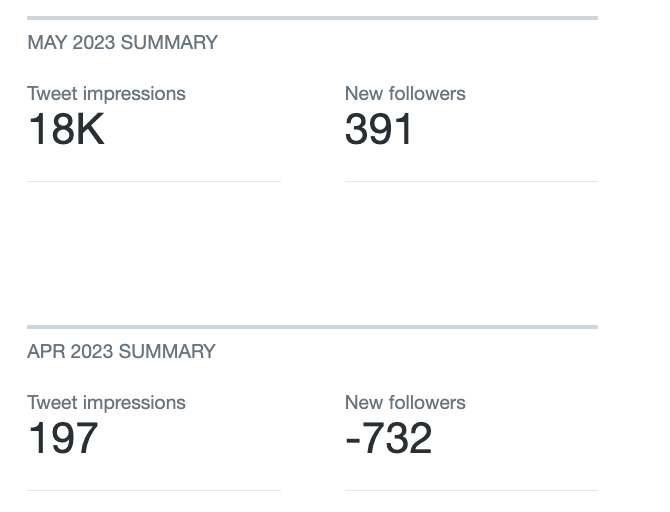Click the 197 impressions value
670x512 pixels.
coord(63,439)
